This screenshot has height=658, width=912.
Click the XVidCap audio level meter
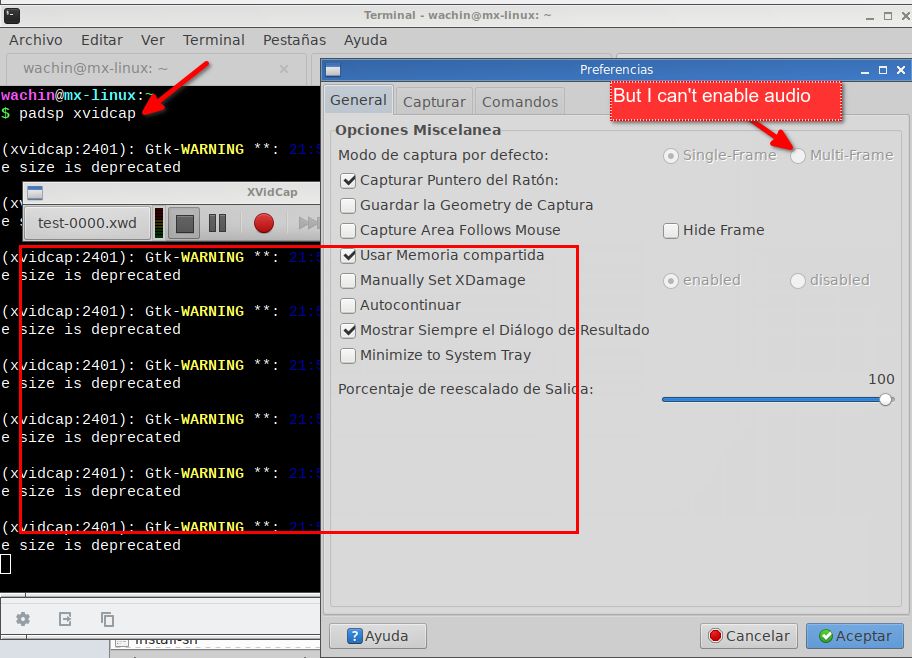tap(159, 223)
